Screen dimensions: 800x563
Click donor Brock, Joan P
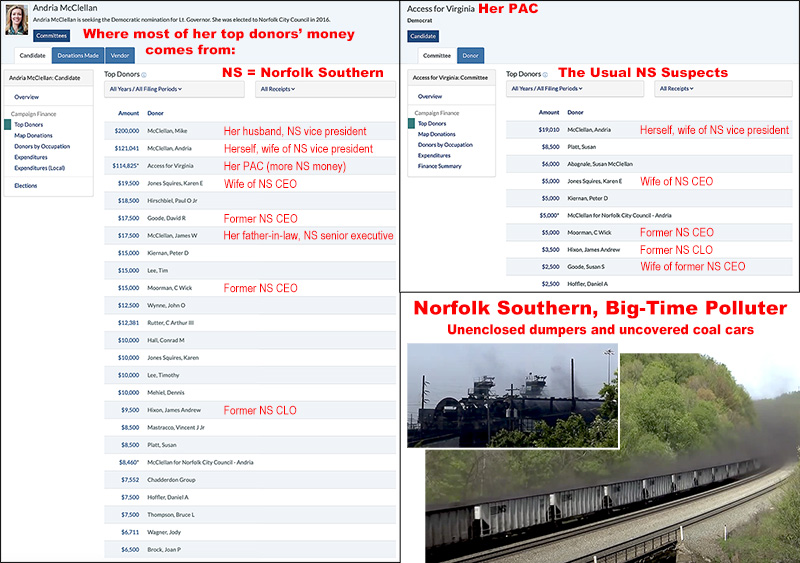click(x=164, y=550)
